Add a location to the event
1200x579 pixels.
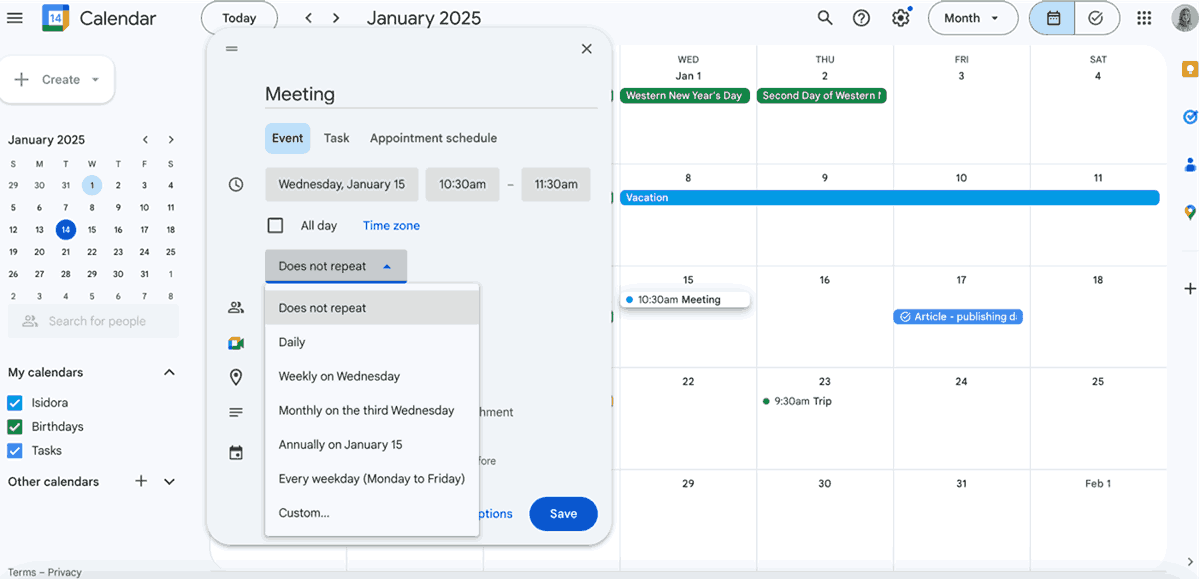click(x=236, y=377)
